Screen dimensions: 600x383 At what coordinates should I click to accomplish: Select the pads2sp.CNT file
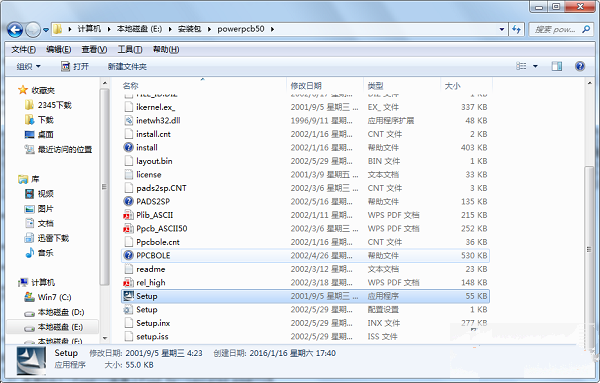click(161, 188)
